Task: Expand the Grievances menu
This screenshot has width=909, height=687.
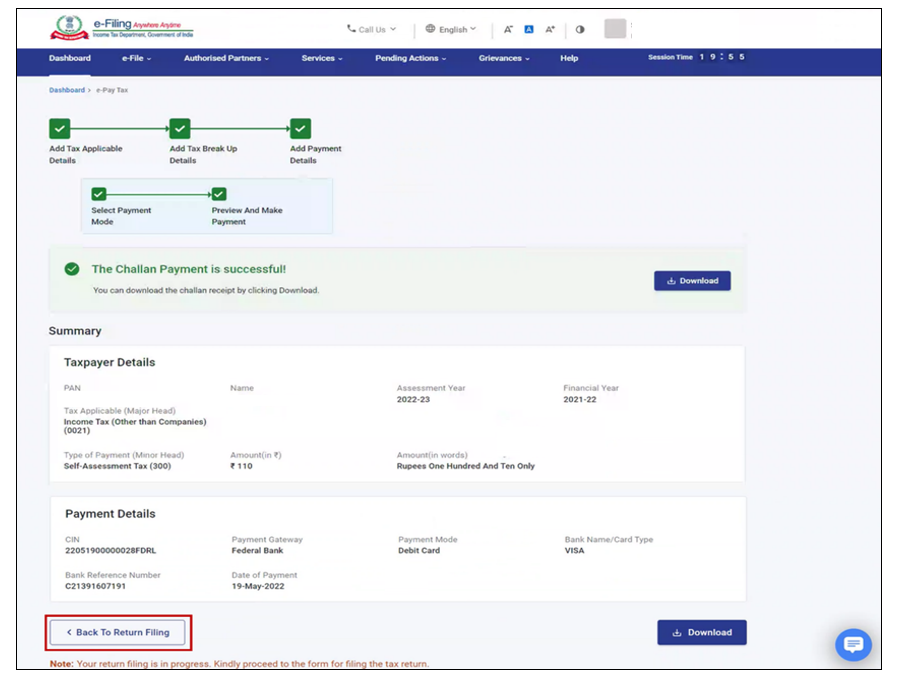Action: [504, 59]
